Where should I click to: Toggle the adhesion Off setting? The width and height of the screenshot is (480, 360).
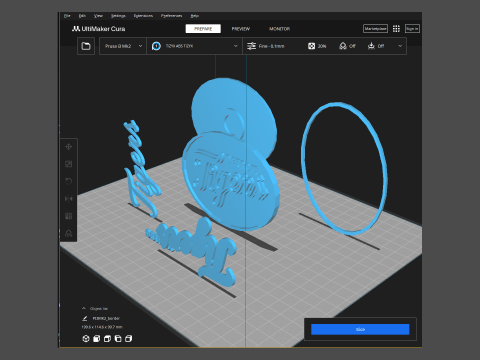click(376, 46)
